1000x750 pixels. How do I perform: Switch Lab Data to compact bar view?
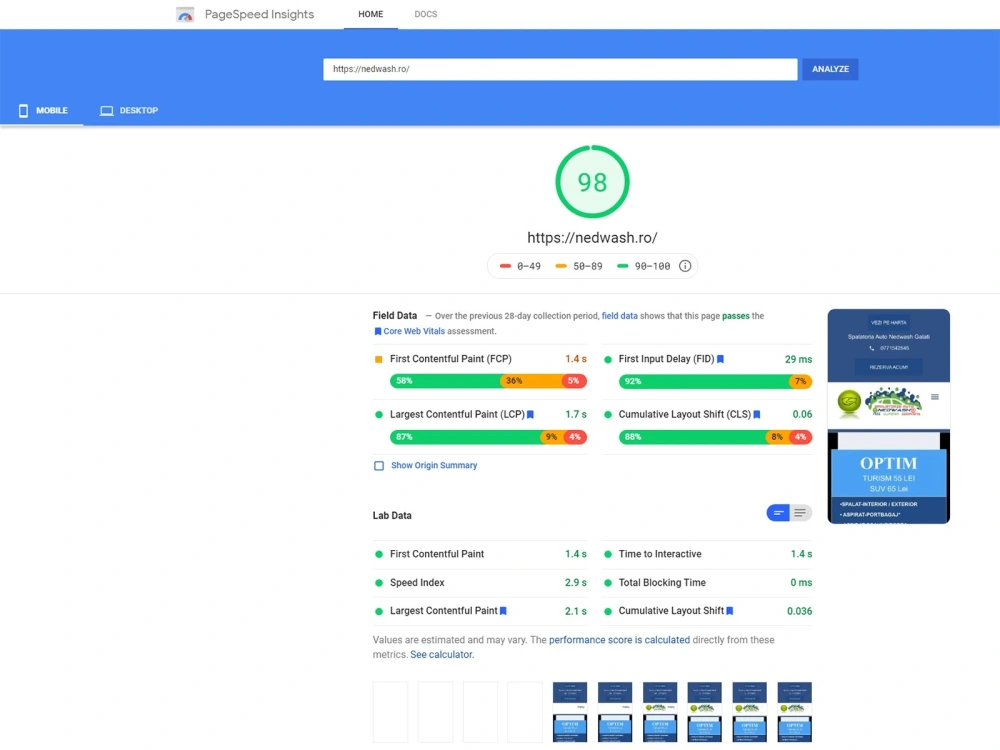pos(778,513)
